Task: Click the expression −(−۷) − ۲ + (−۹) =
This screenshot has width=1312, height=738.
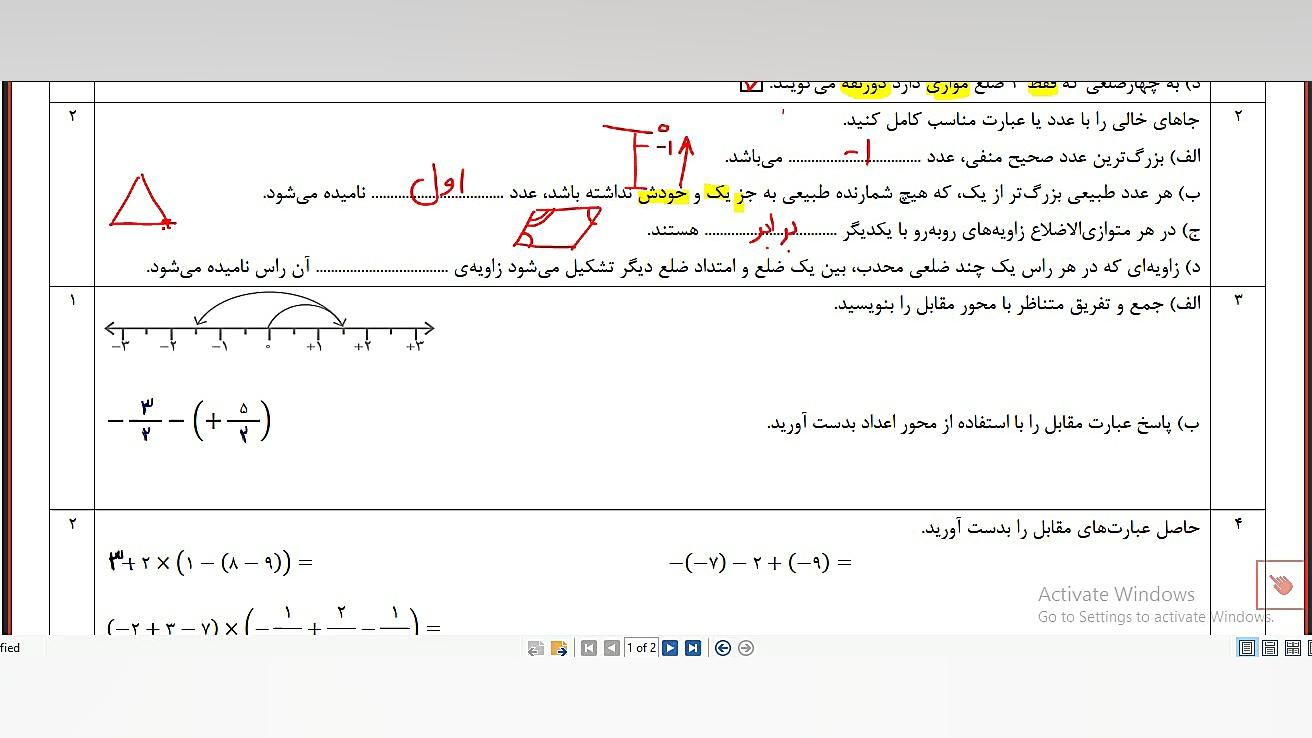Action: (760, 563)
